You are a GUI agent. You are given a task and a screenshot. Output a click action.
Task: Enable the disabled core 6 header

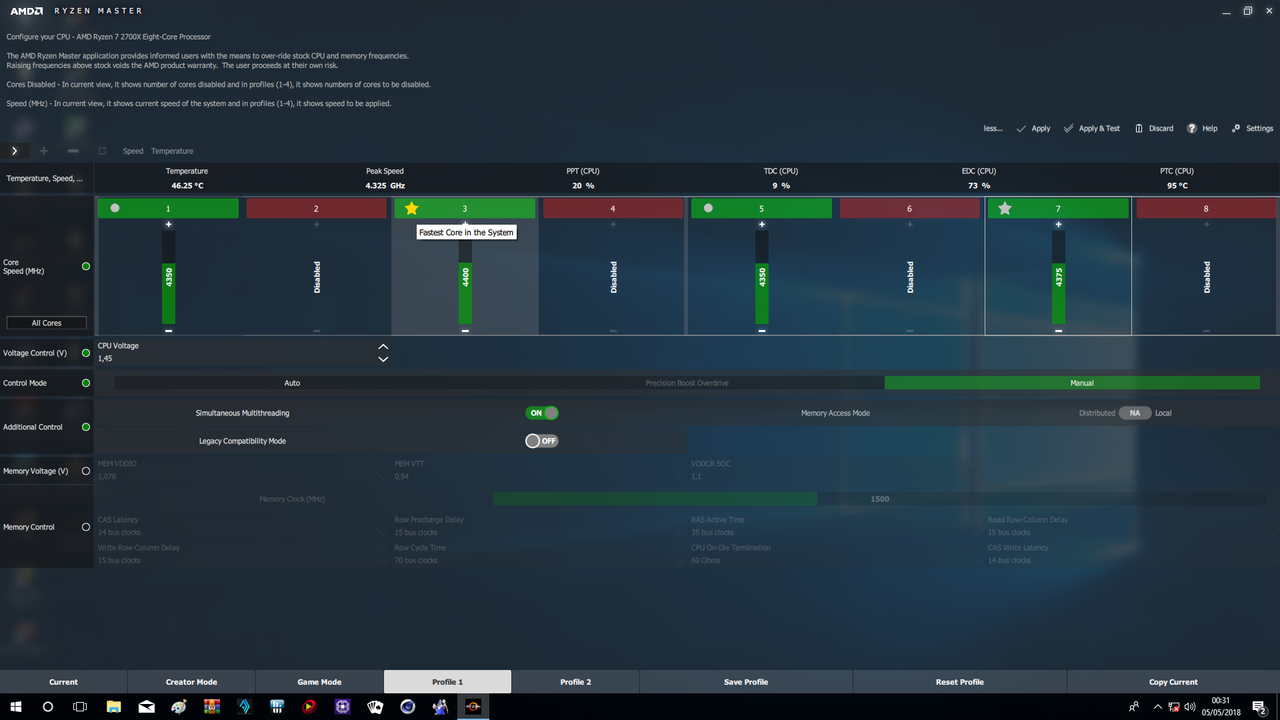click(x=909, y=208)
